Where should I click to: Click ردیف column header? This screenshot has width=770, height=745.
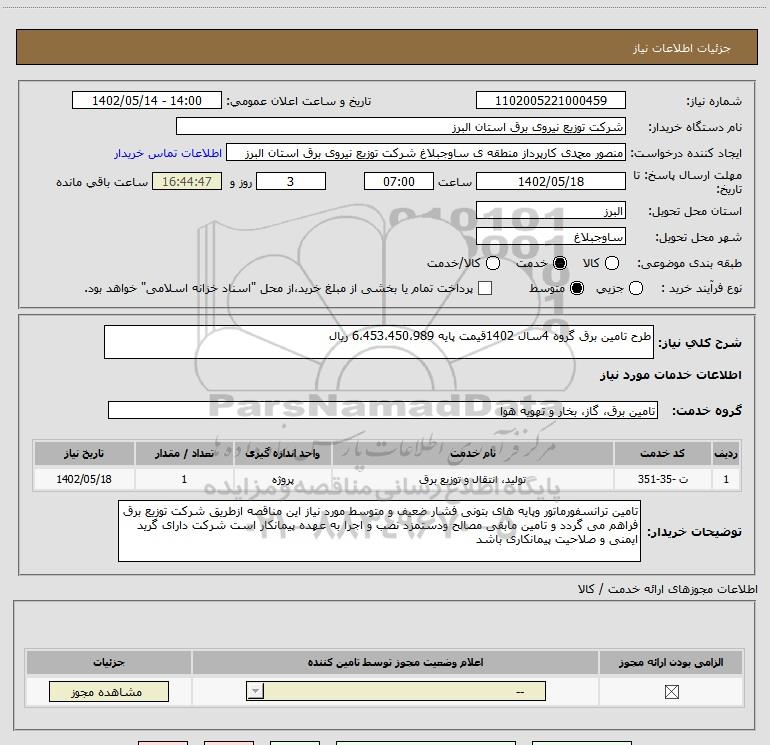726,453
